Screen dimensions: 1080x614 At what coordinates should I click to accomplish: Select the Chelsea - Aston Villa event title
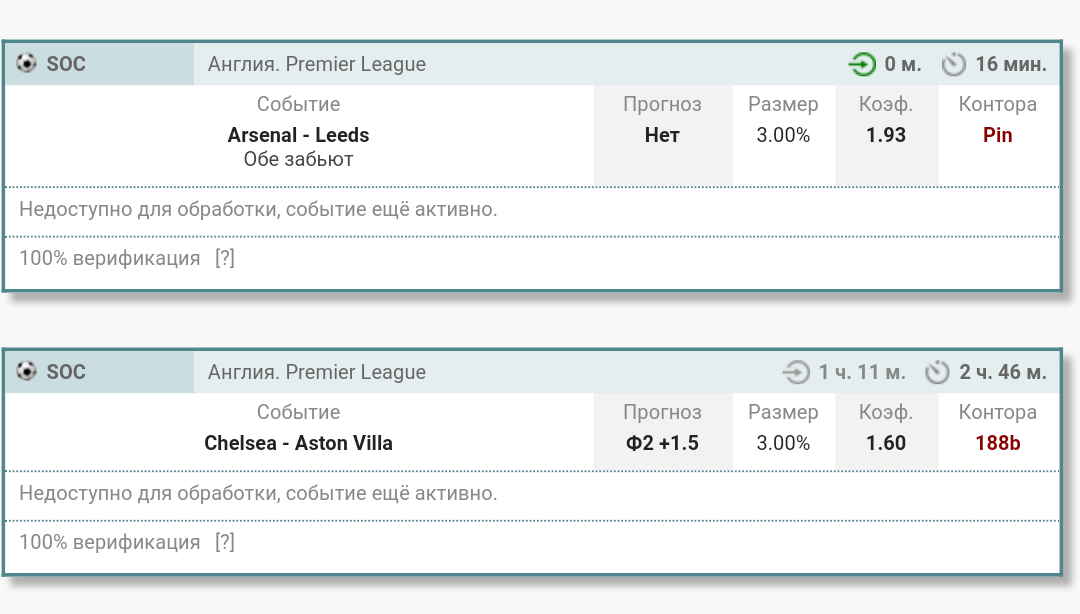point(298,443)
